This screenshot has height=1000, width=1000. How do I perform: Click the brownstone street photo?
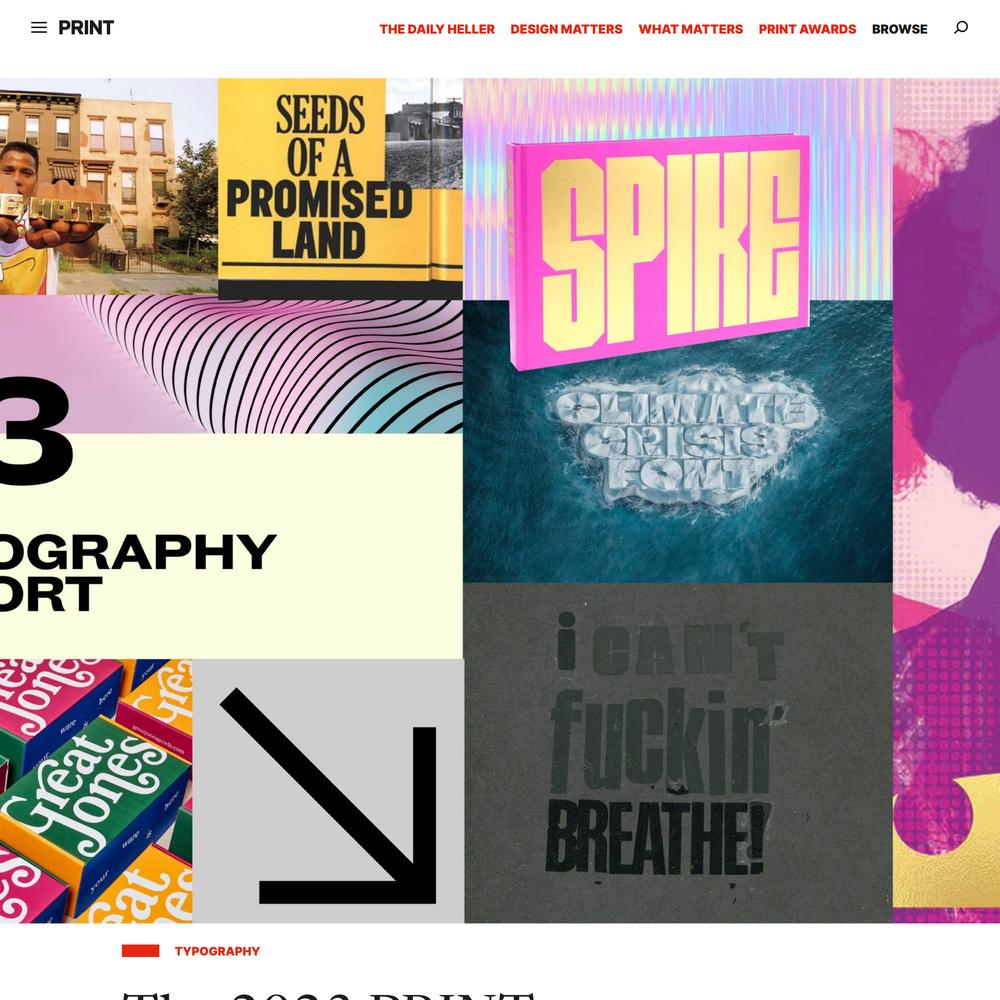[109, 186]
